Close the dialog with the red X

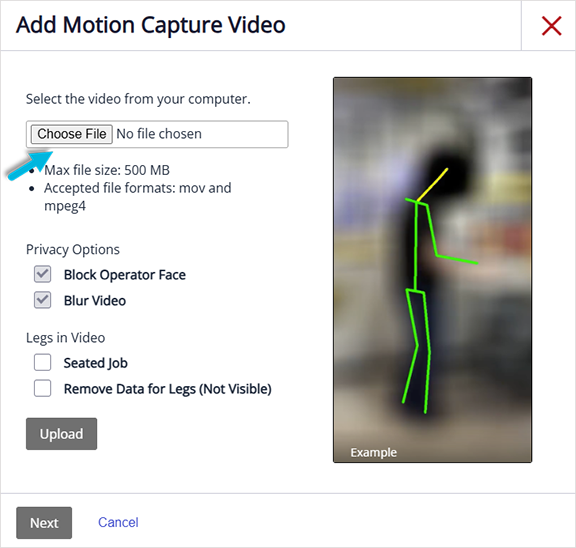[x=551, y=26]
